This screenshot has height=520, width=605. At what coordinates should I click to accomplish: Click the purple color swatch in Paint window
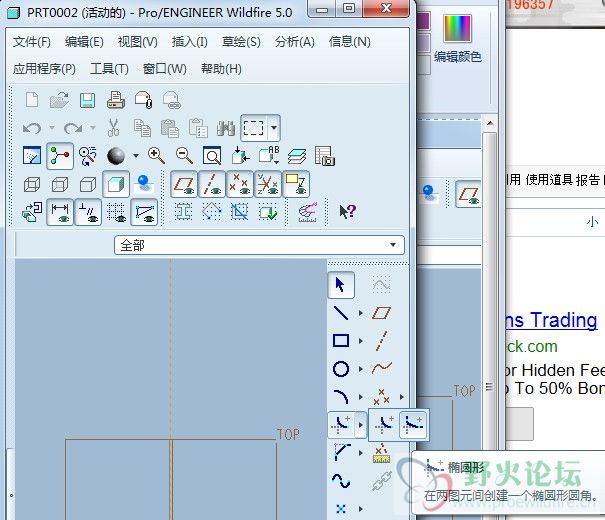tap(424, 20)
